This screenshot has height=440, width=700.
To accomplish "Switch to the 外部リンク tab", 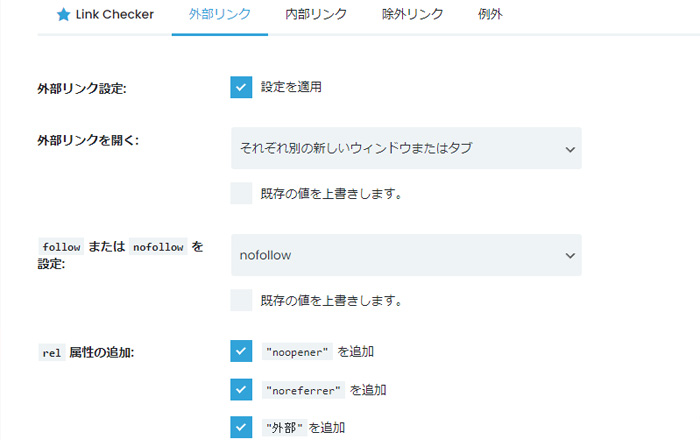I will click(220, 14).
